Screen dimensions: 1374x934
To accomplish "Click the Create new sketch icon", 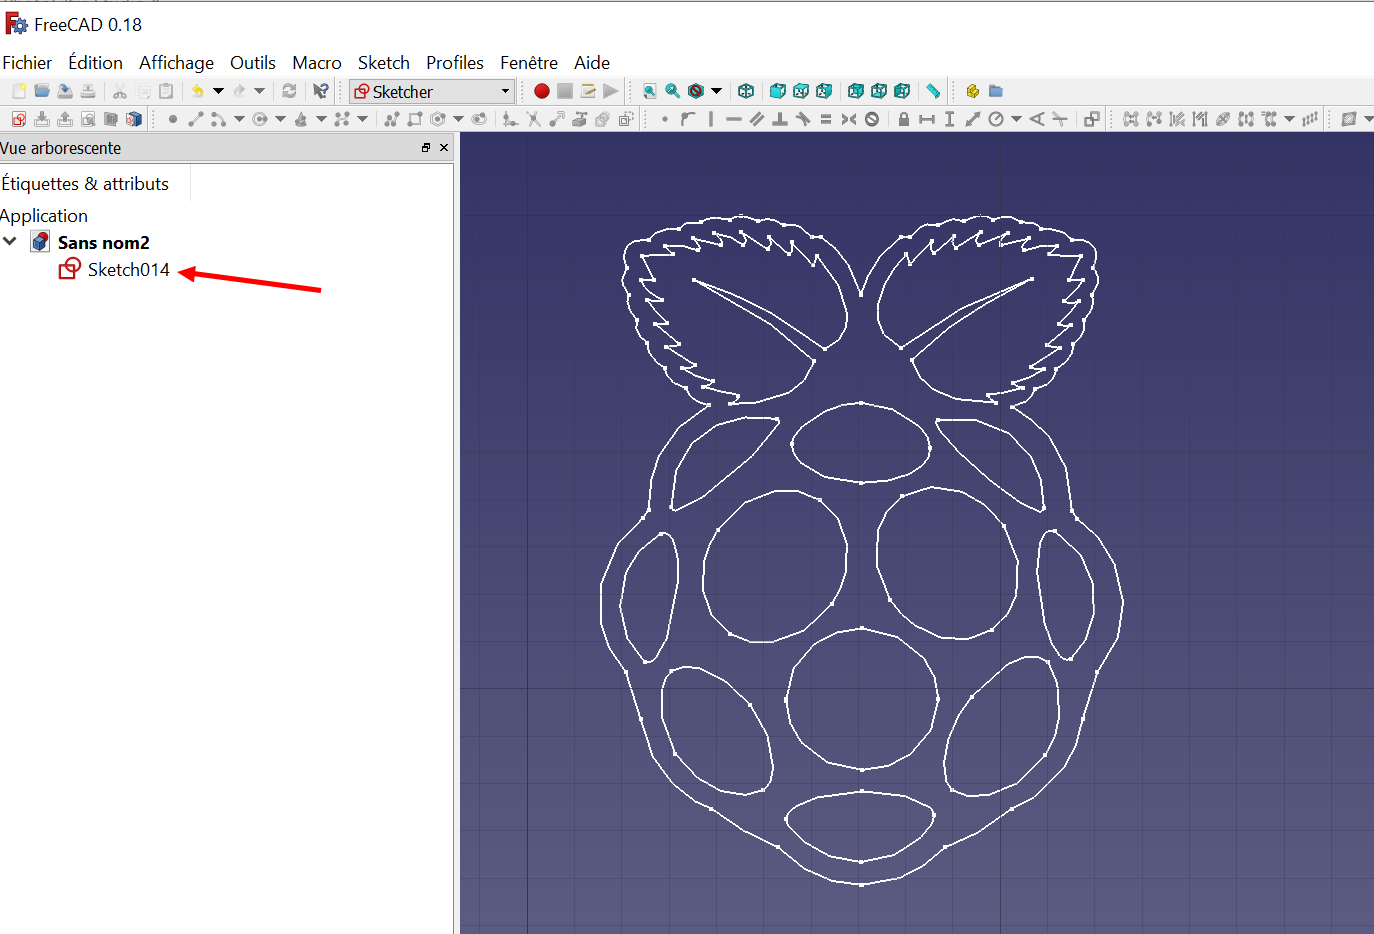I will tap(19, 119).
